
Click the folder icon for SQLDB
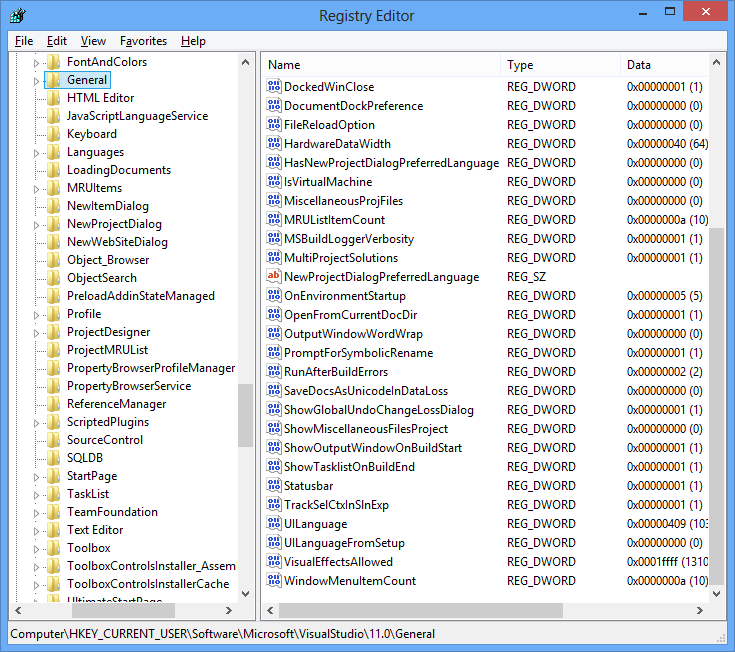(53, 457)
